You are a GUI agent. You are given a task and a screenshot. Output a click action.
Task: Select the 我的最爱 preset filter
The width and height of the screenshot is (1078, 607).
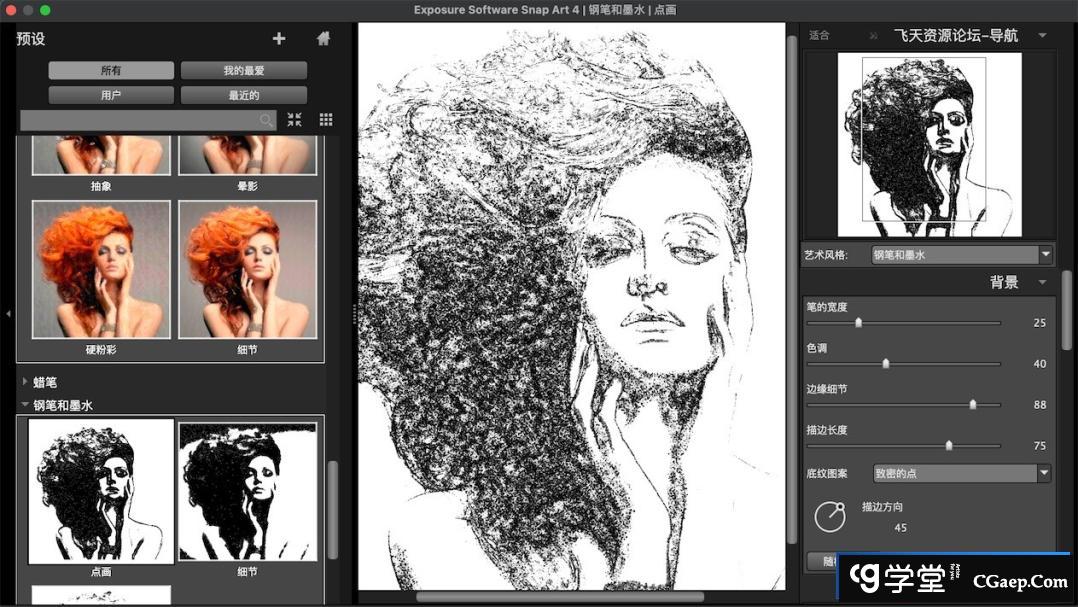point(243,71)
